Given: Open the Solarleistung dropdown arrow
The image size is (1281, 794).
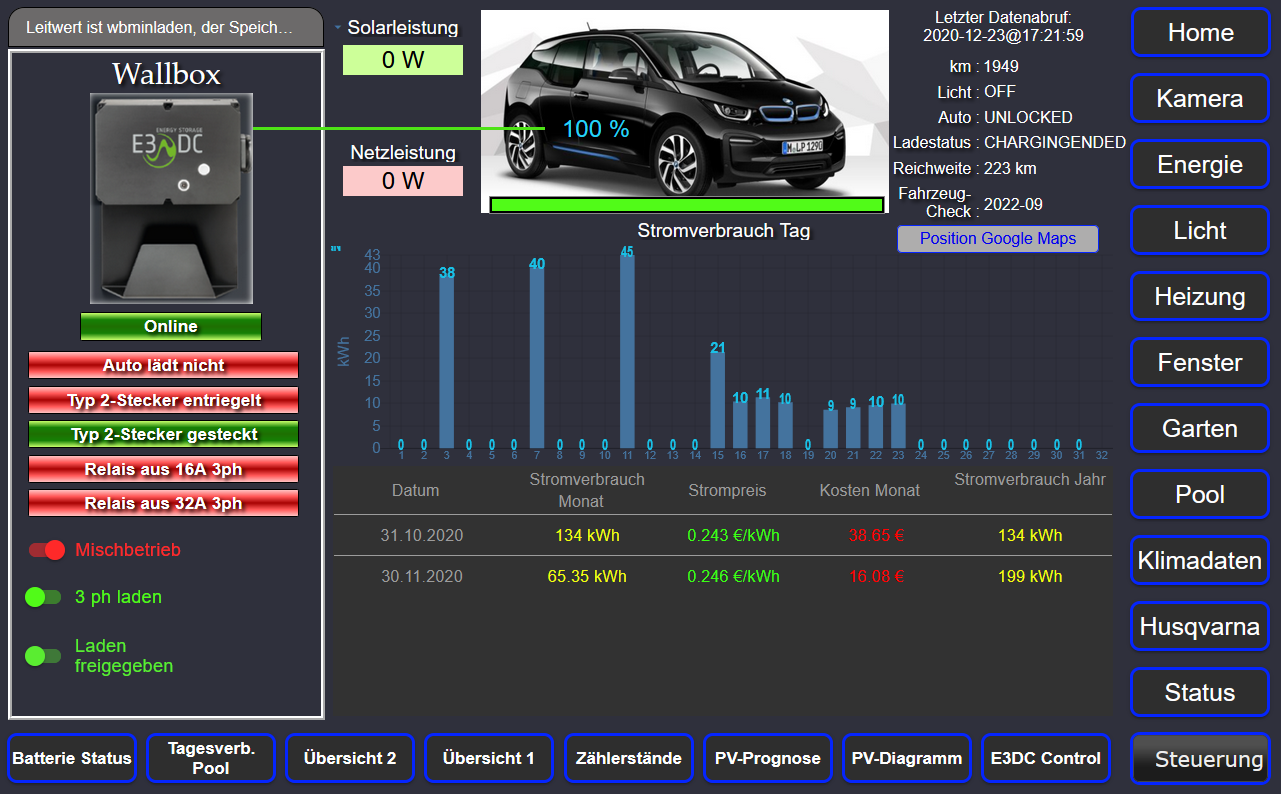Looking at the screenshot, I should click(337, 28).
